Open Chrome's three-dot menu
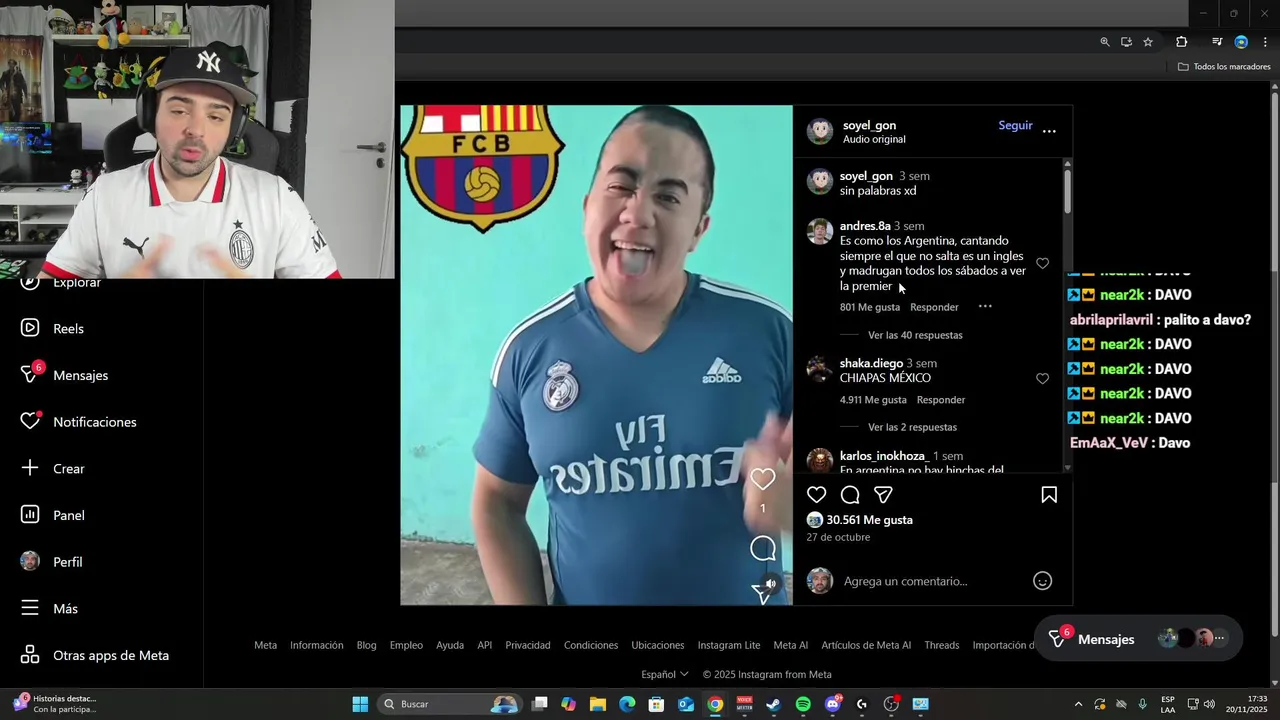Screen dimensions: 1280x720 point(1265,42)
